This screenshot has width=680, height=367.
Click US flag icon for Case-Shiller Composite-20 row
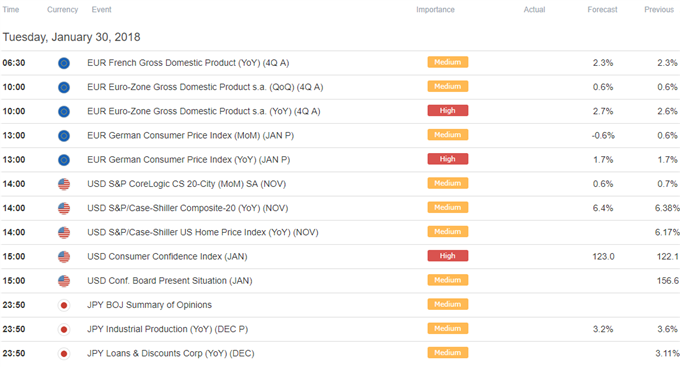[x=64, y=209]
